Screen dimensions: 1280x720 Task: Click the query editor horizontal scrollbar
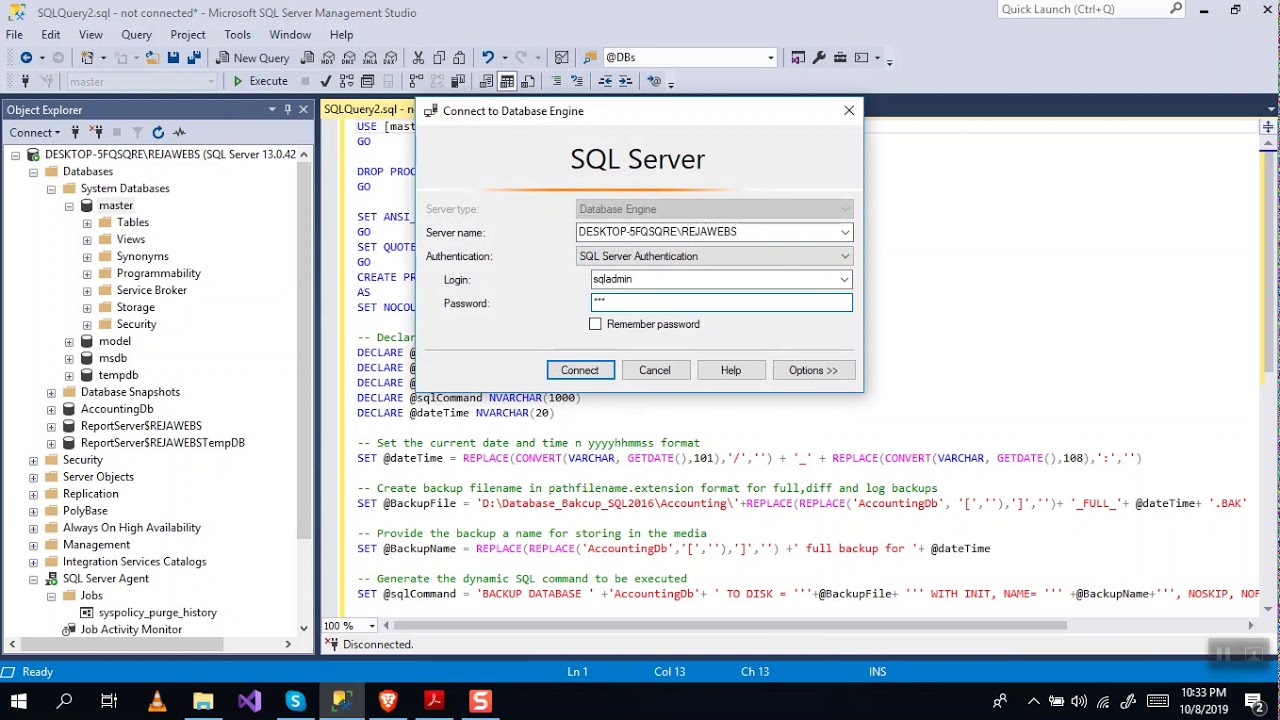click(x=730, y=626)
